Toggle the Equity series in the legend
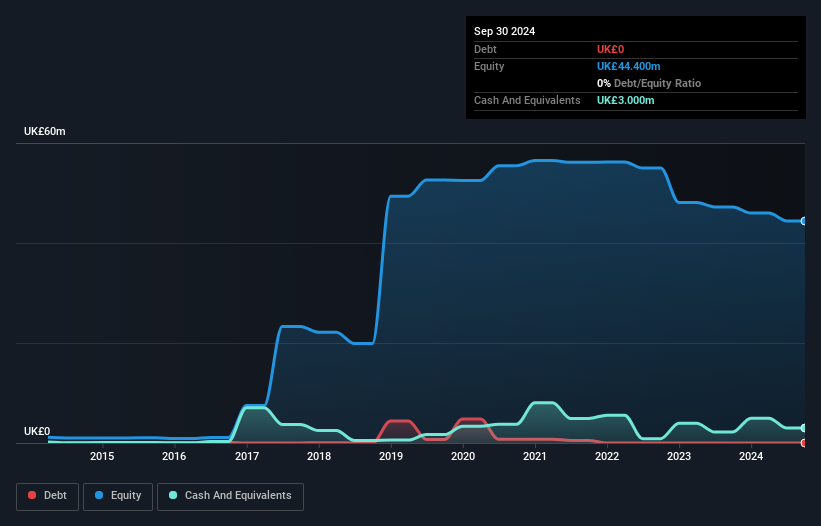 118,496
